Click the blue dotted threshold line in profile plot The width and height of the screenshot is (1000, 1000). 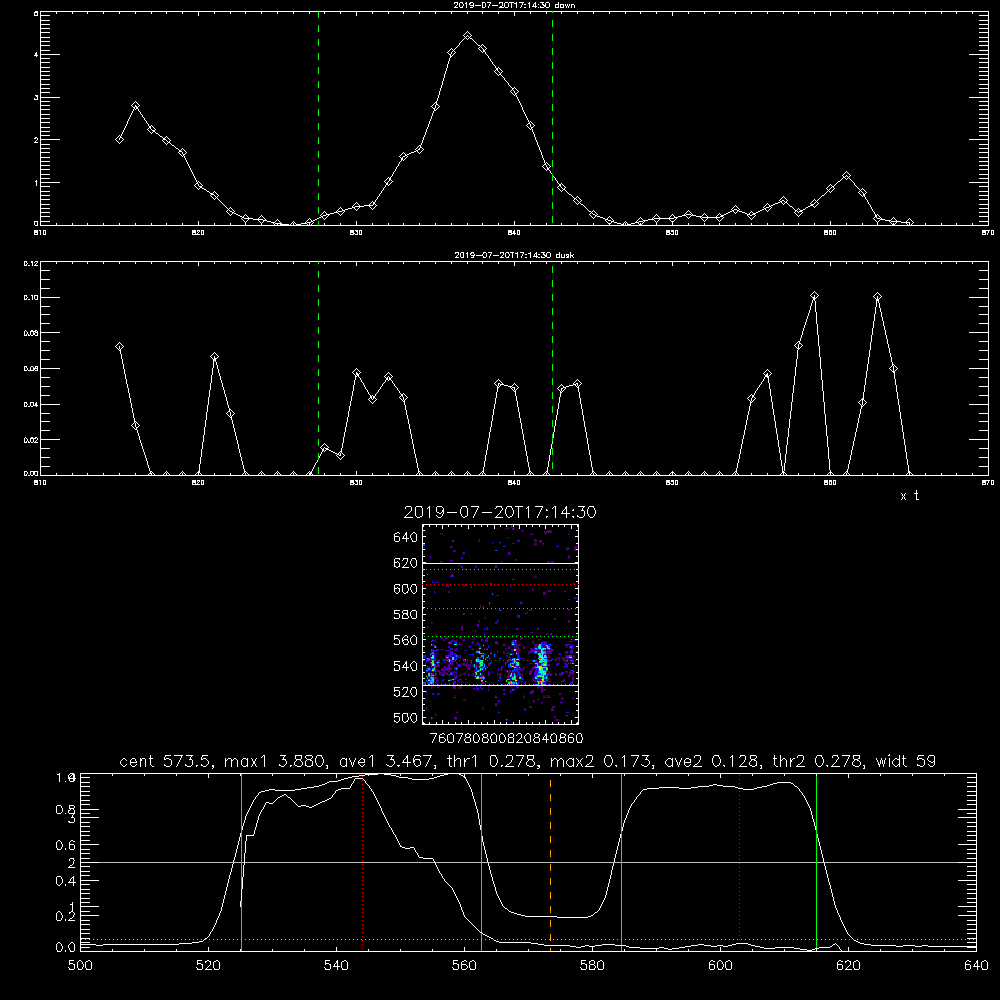(x=527, y=939)
